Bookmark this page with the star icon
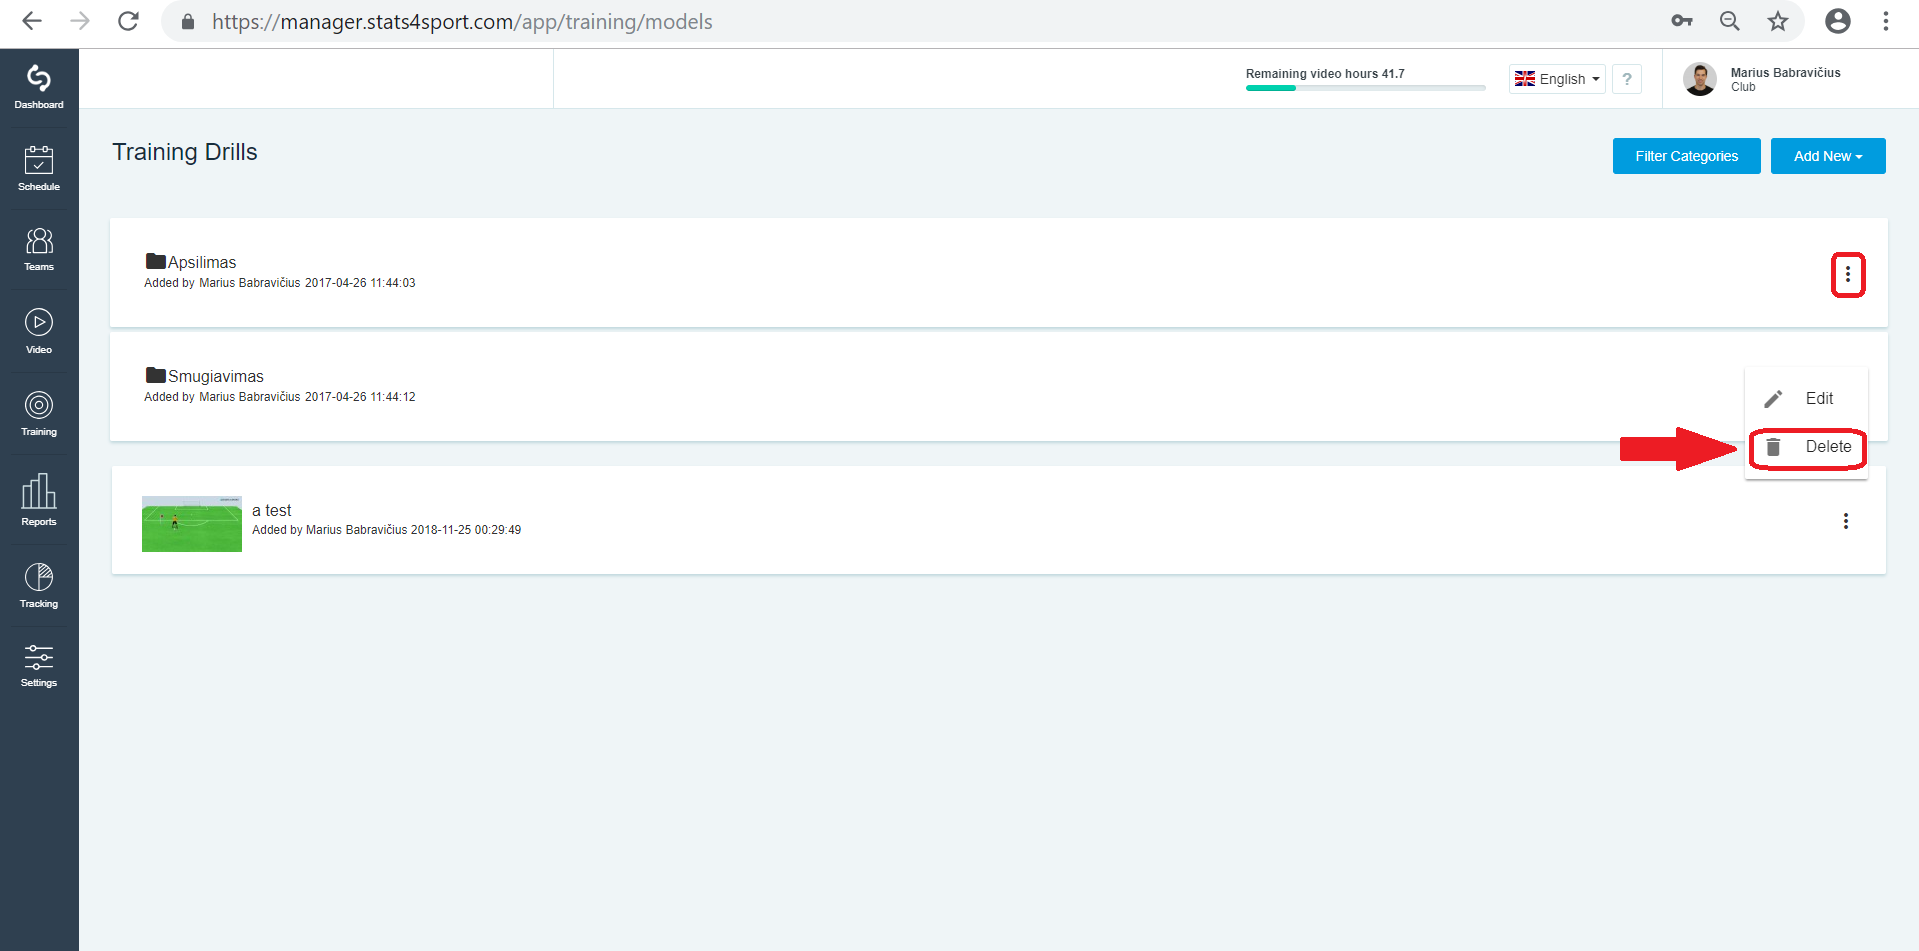 click(x=1777, y=21)
